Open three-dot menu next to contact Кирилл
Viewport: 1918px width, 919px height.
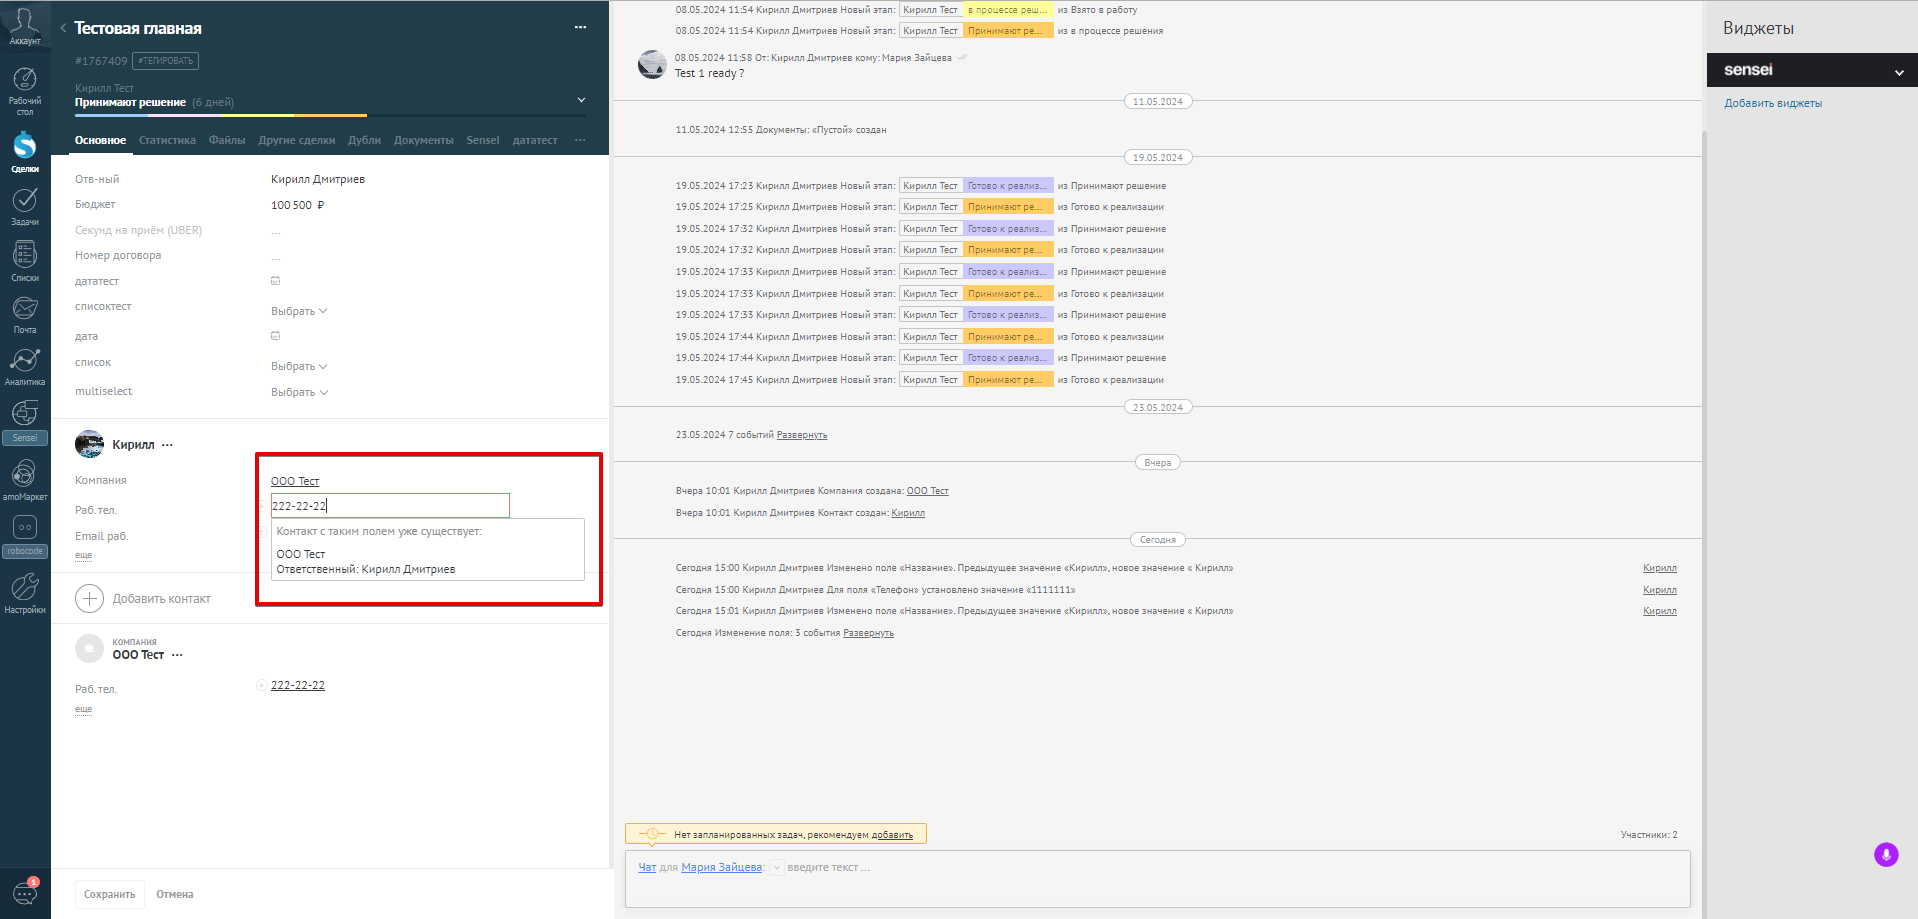coord(167,445)
